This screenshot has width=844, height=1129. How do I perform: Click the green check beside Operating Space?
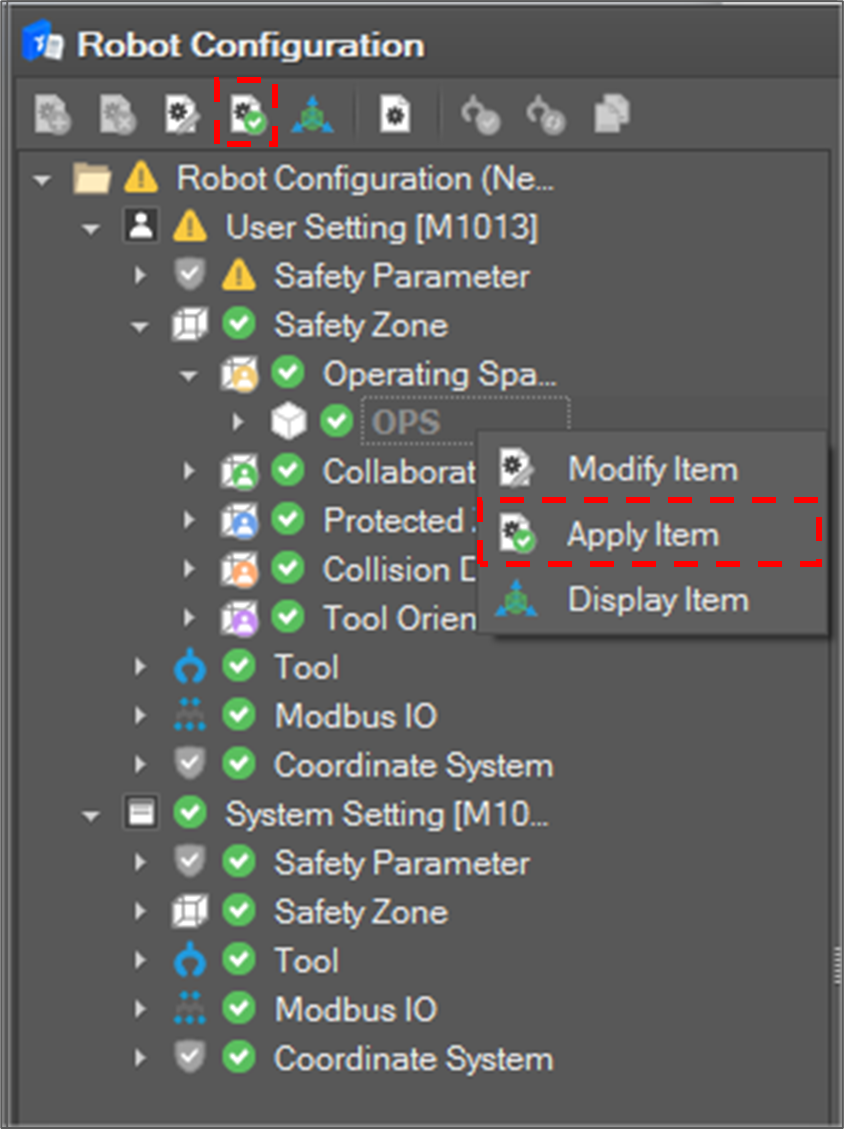(288, 373)
